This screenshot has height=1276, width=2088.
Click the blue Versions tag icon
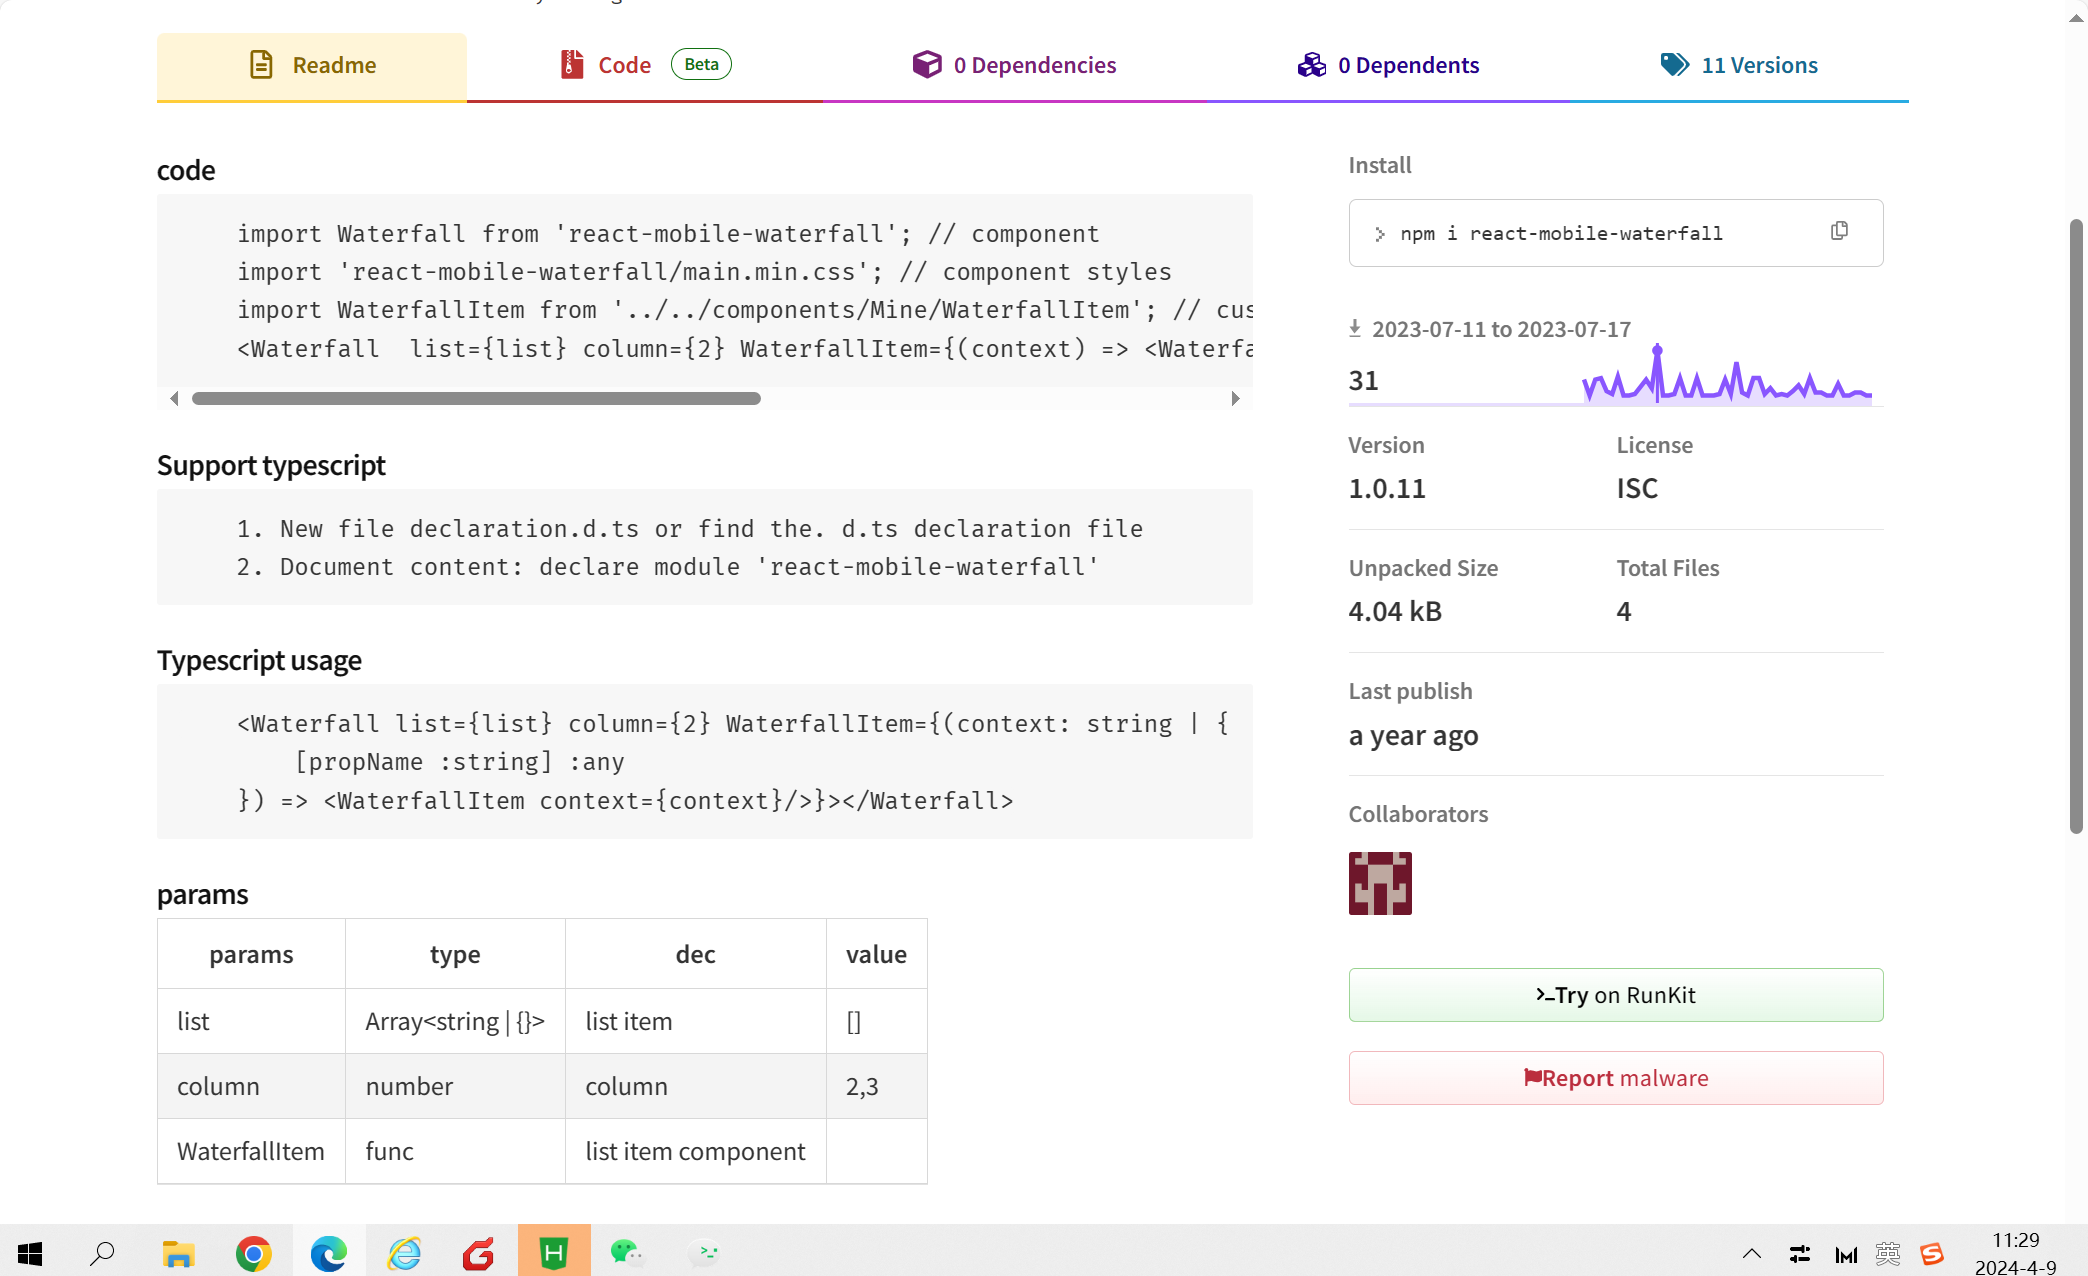(x=1675, y=65)
